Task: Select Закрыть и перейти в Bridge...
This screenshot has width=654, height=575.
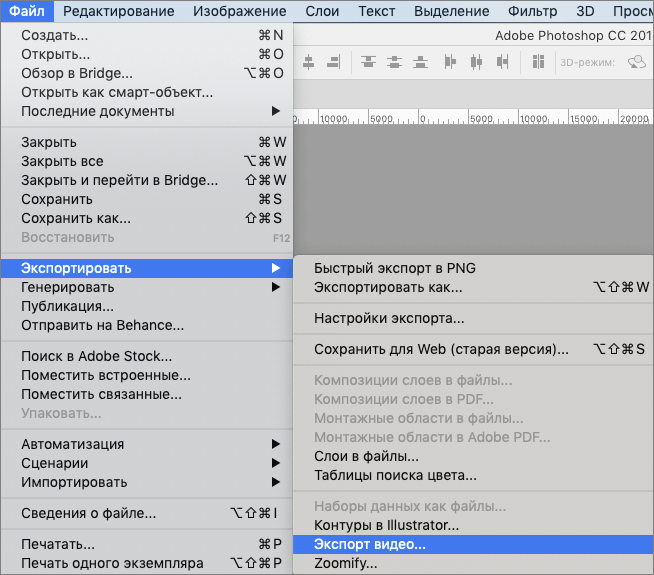Action: coord(146,180)
